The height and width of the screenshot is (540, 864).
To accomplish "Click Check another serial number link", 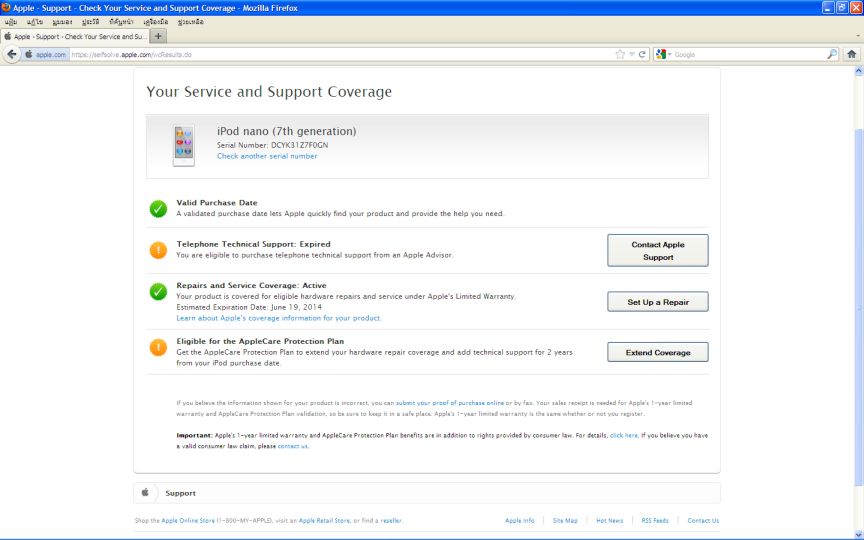I will tap(267, 156).
